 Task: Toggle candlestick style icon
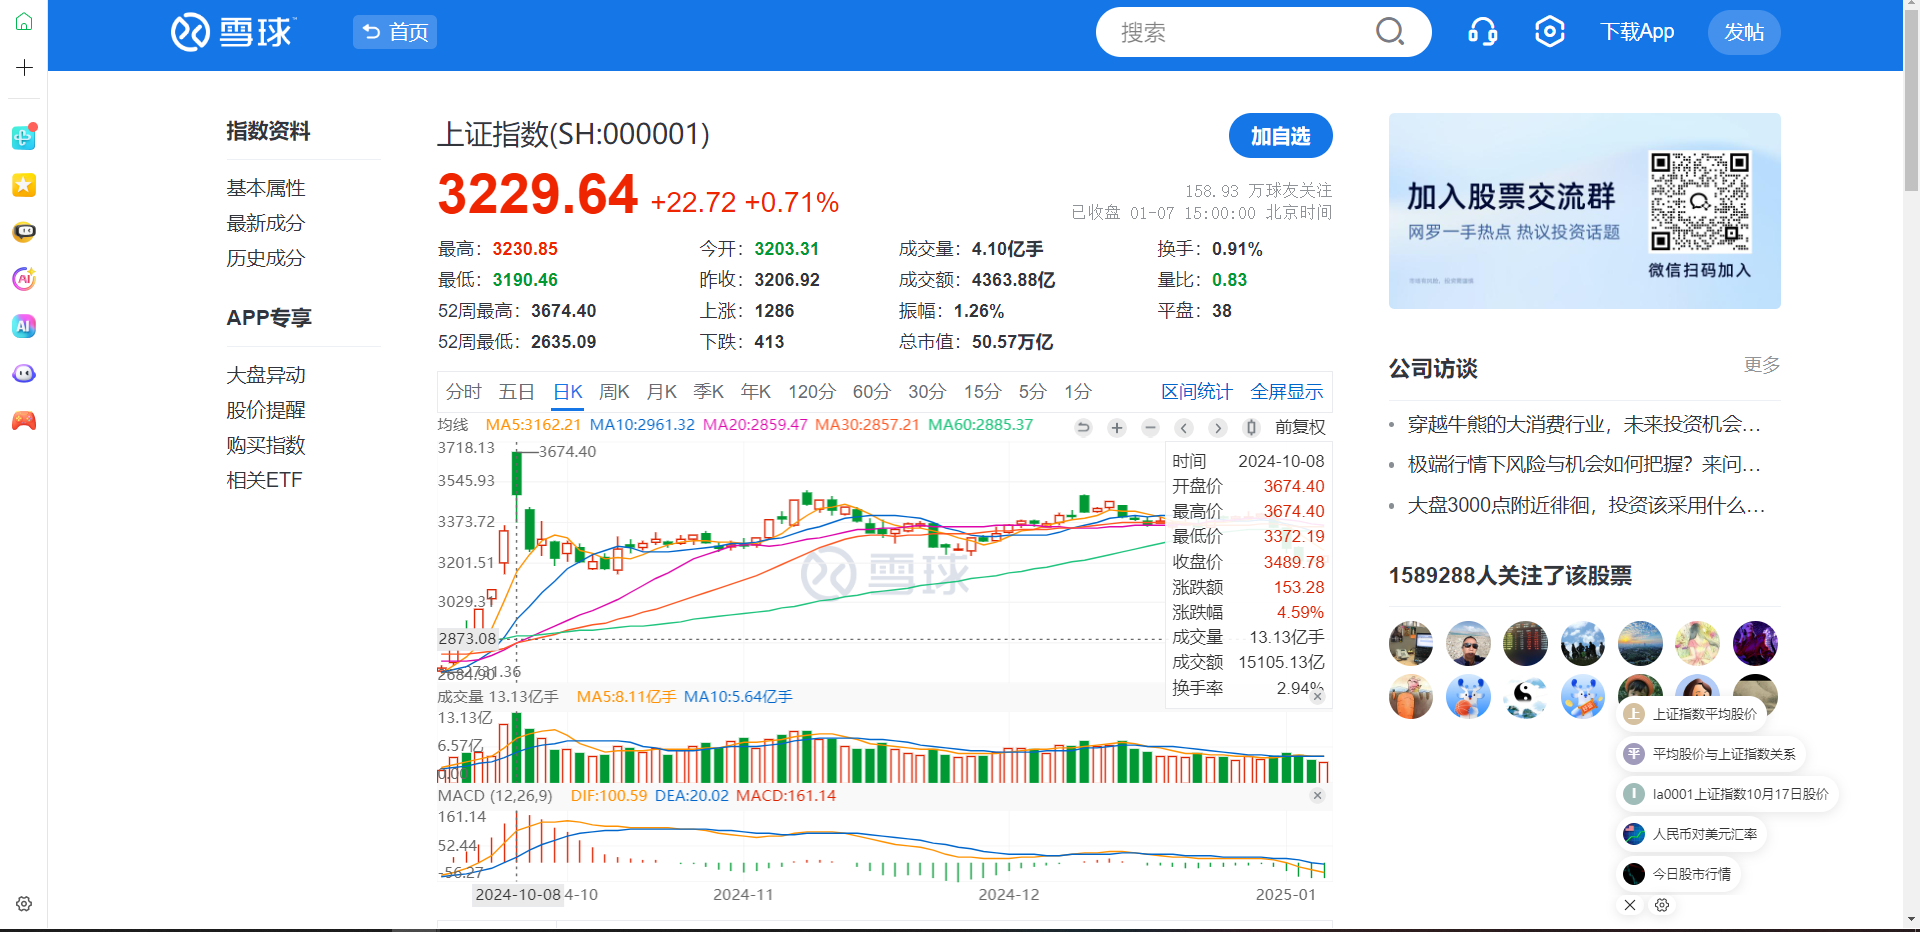1251,428
